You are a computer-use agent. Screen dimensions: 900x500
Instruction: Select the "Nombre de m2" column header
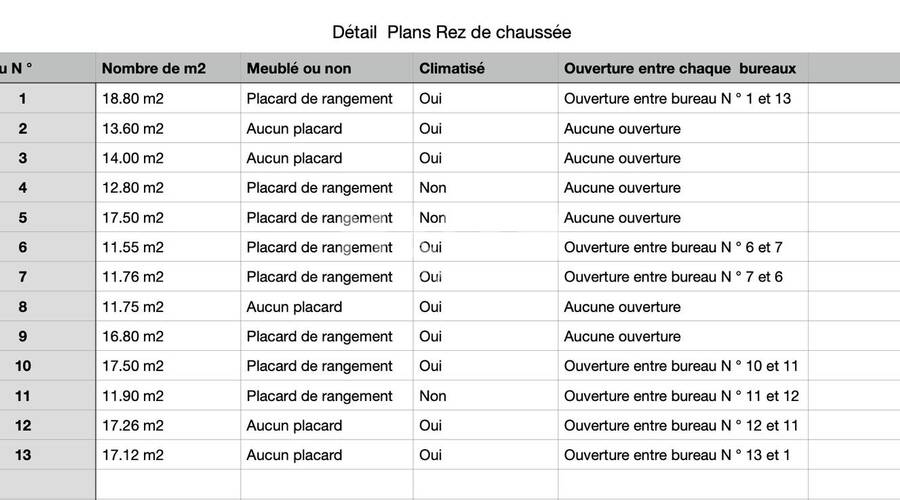[x=154, y=68]
